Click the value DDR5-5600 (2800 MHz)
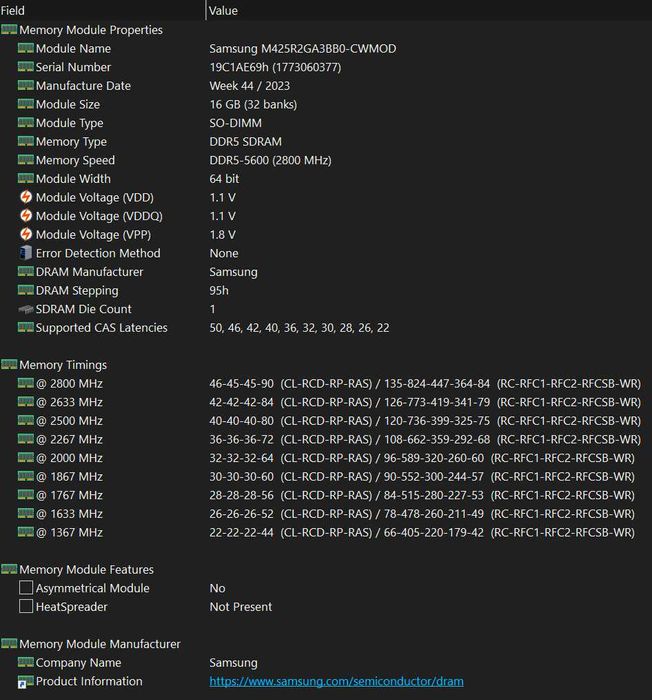Image resolution: width=652 pixels, height=700 pixels. 271,160
